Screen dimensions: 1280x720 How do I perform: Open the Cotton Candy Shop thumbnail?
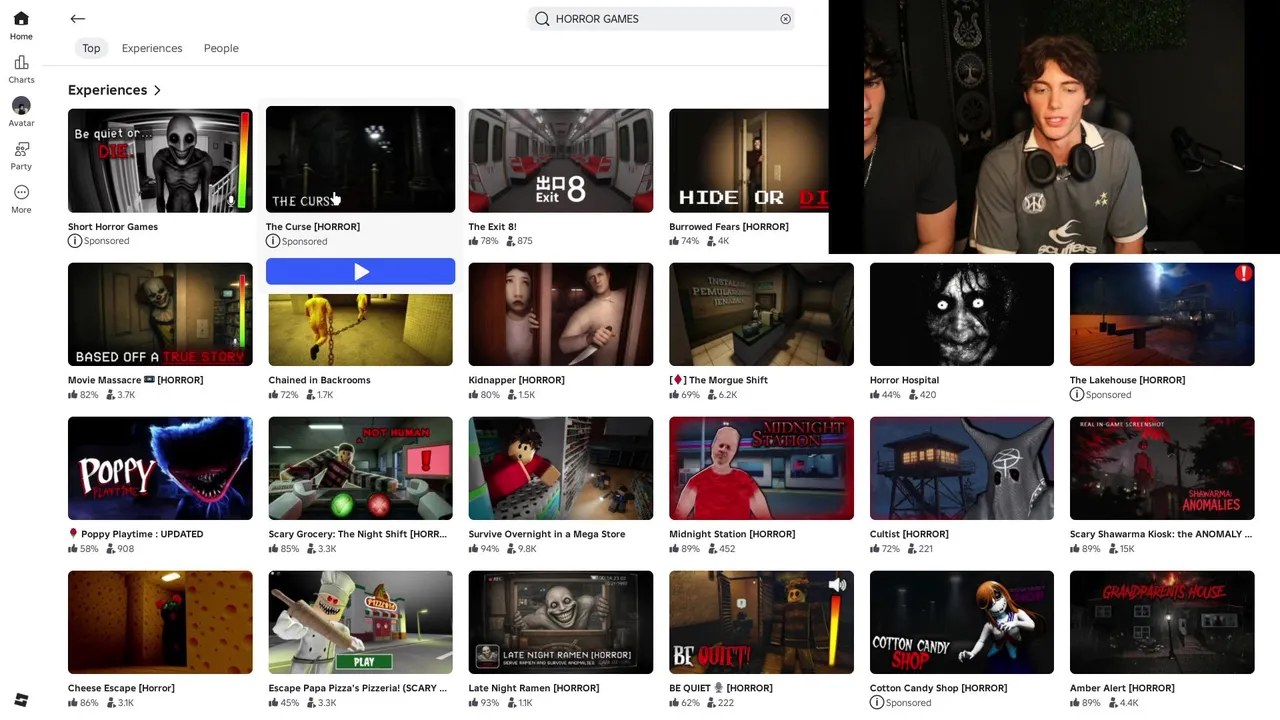pyautogui.click(x=962, y=622)
